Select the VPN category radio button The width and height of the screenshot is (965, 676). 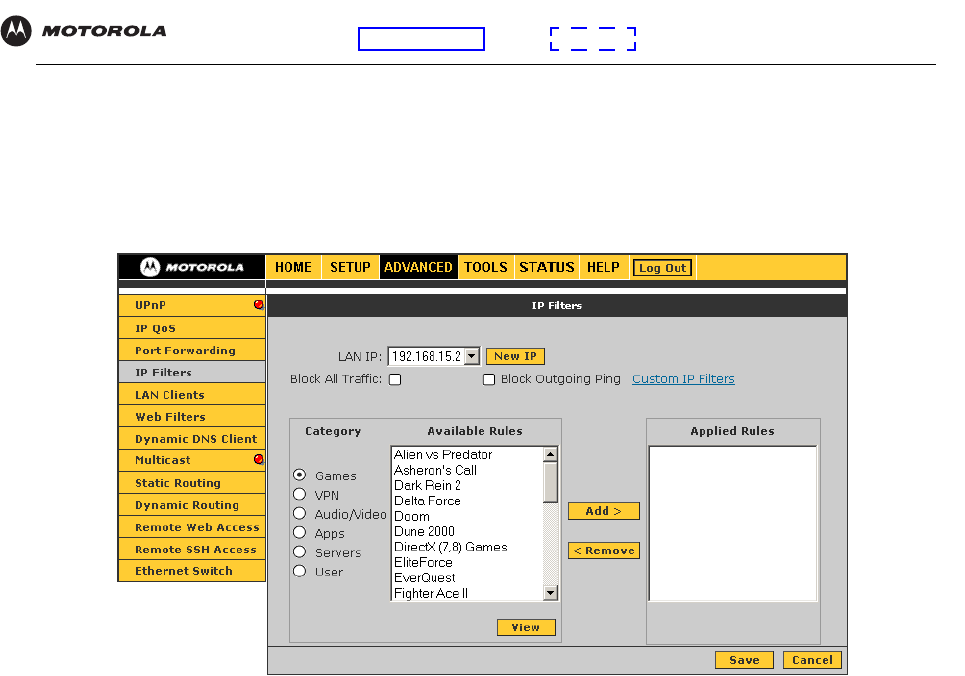click(x=300, y=494)
